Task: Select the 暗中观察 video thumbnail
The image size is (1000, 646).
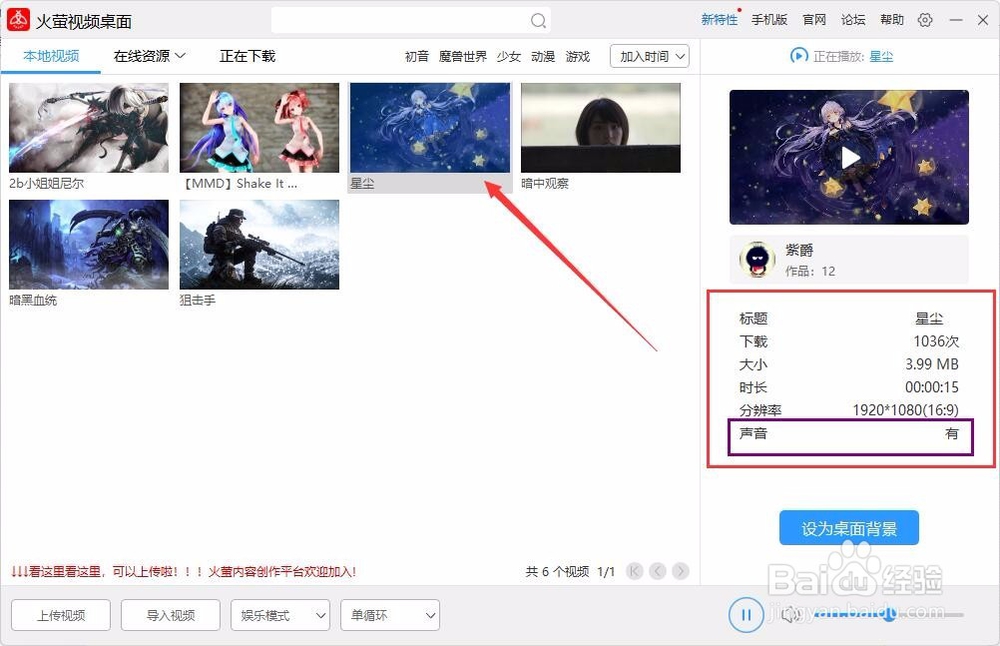Action: coord(601,128)
